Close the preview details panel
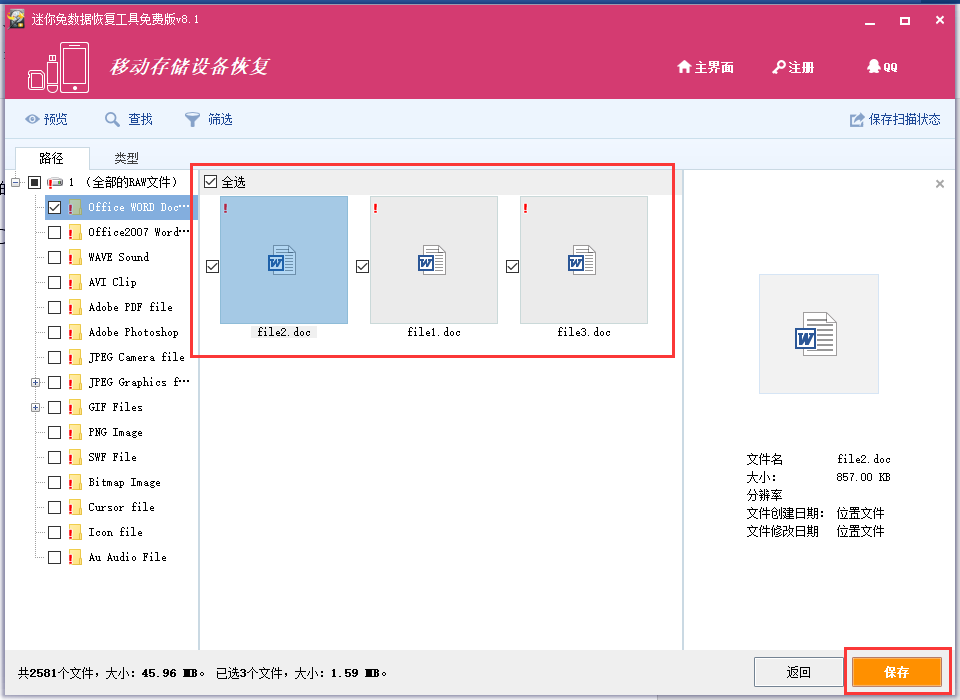Image resolution: width=960 pixels, height=700 pixels. (940, 184)
